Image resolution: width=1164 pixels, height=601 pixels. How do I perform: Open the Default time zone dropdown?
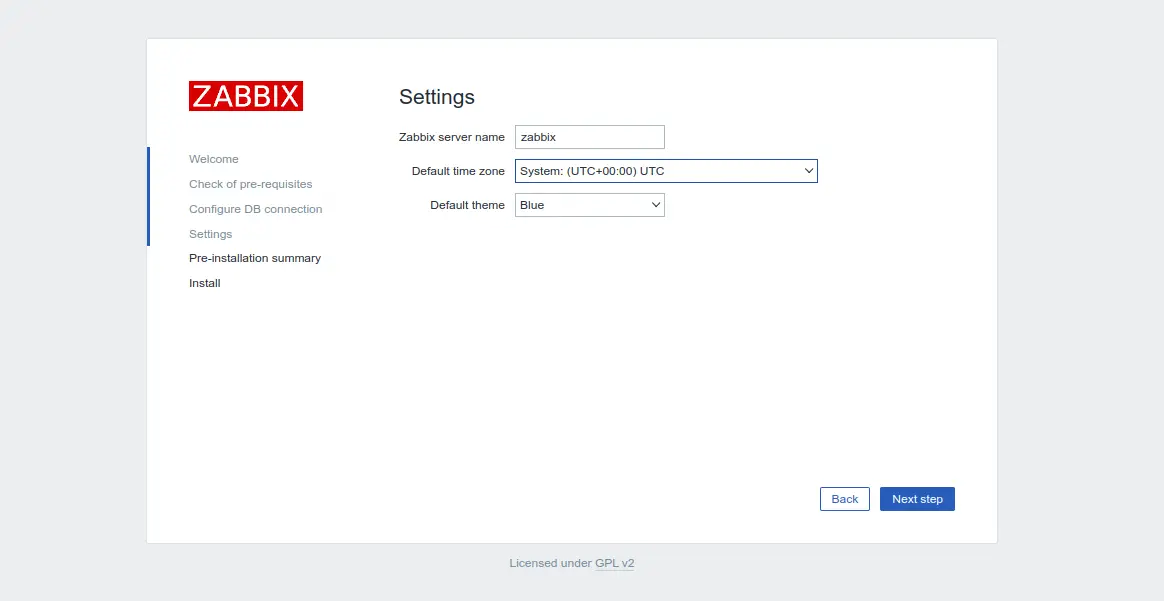coord(666,171)
